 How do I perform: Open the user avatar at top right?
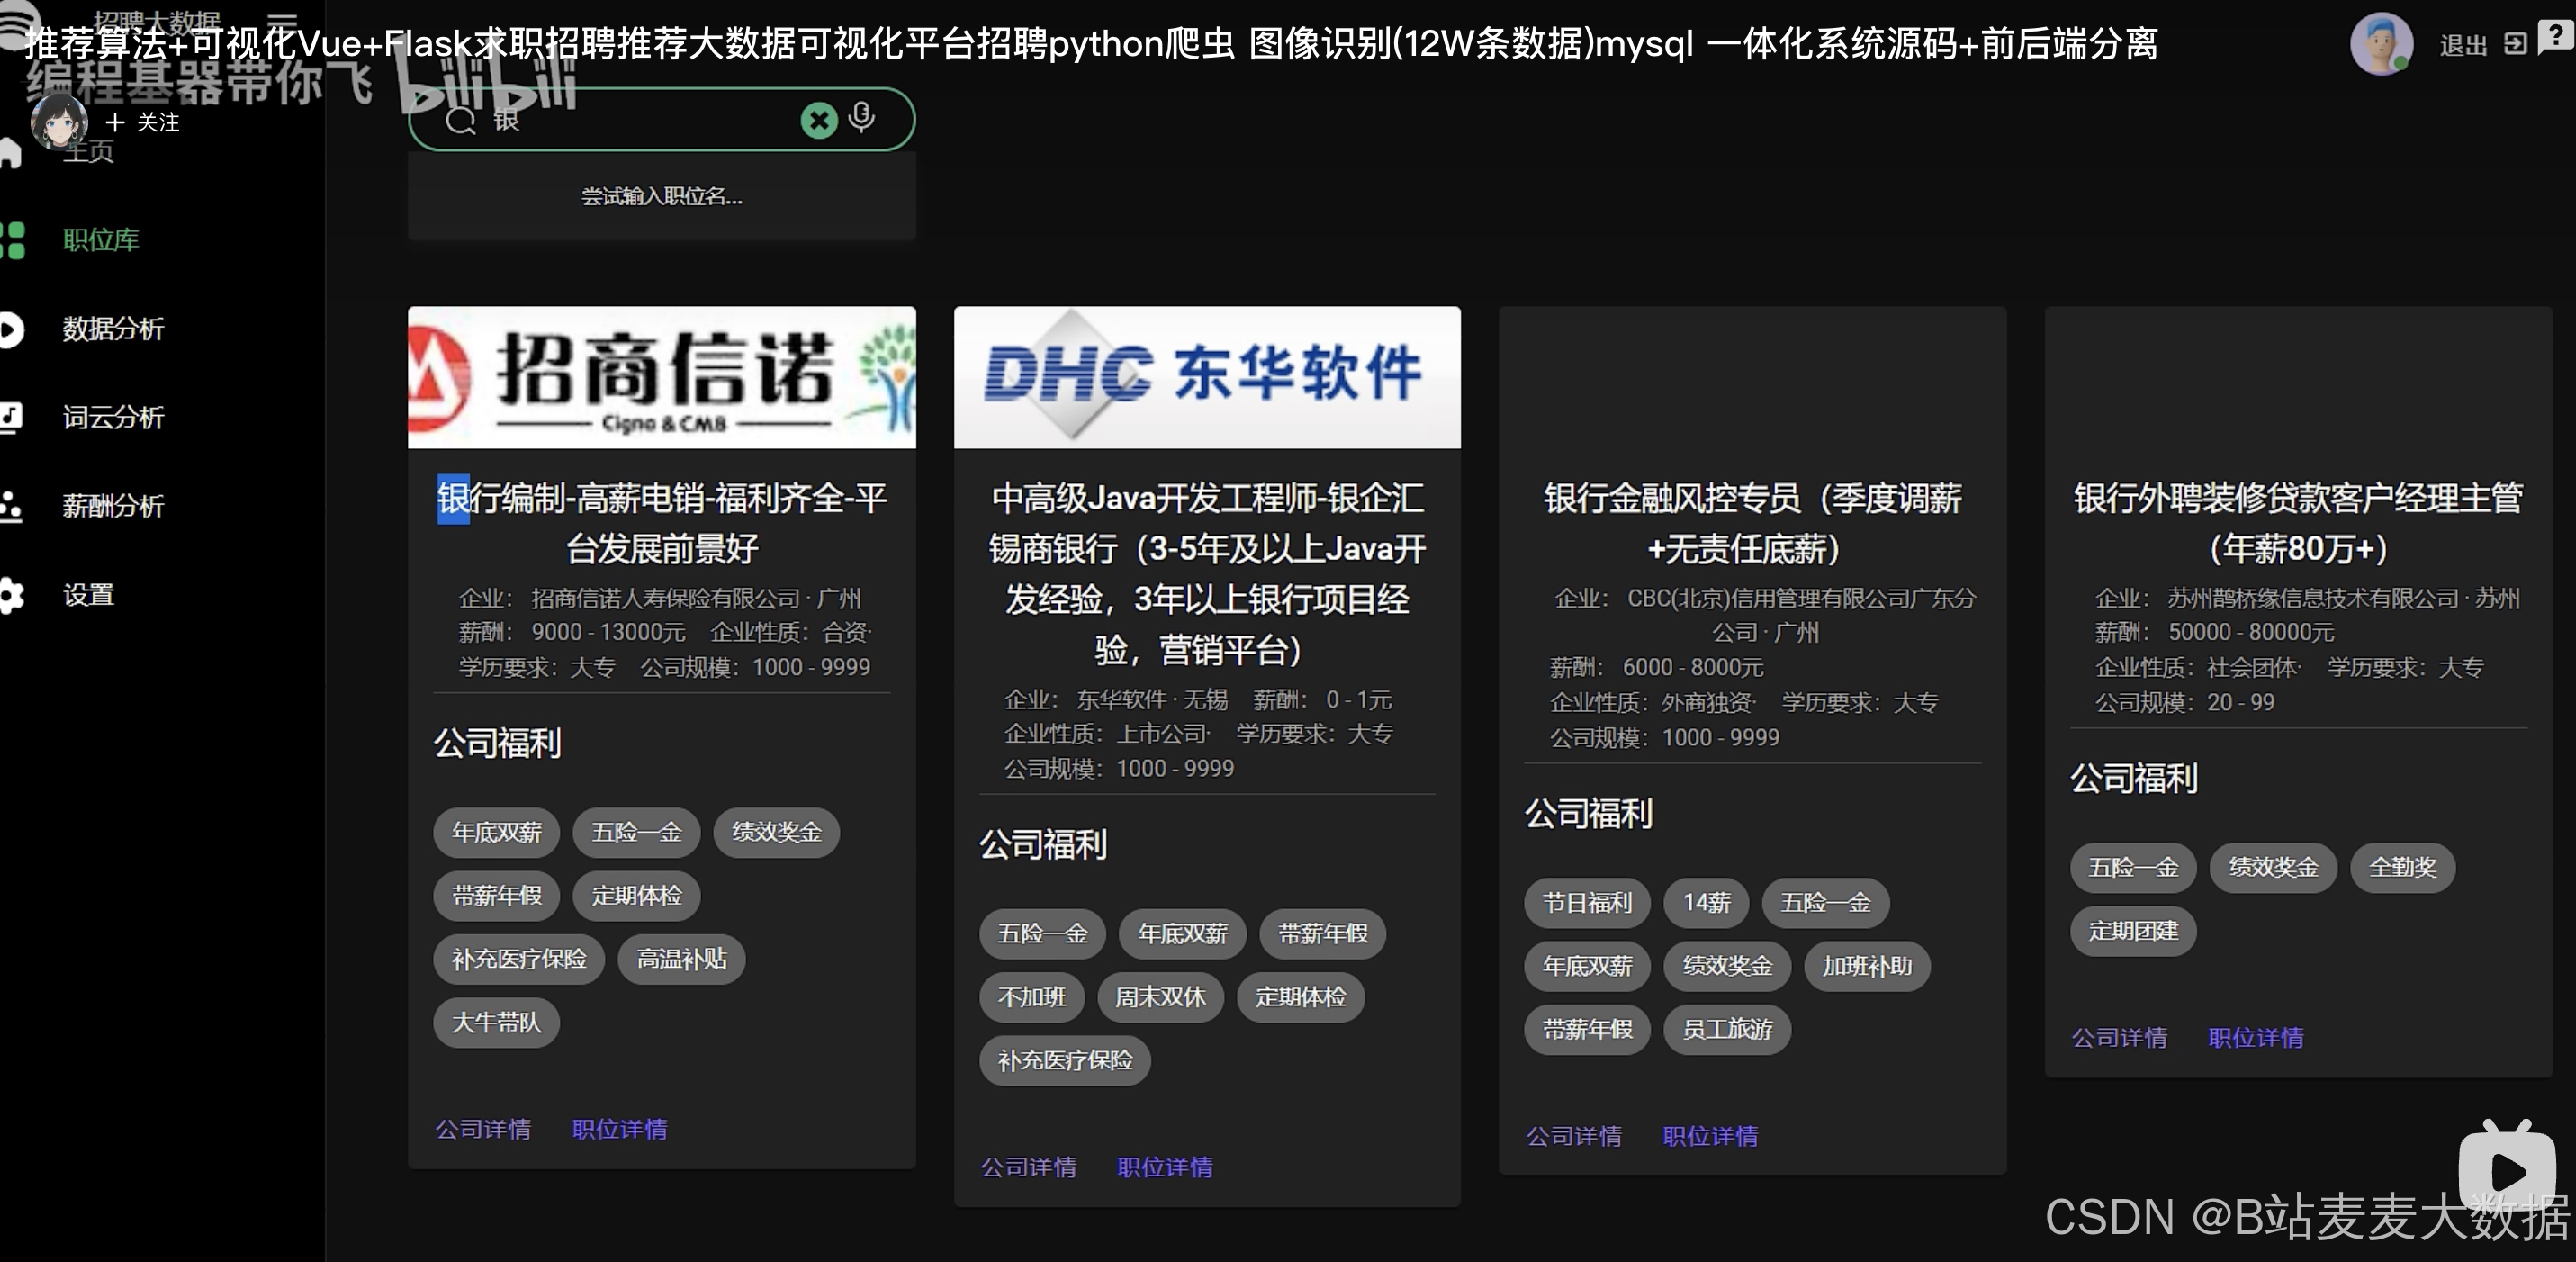tap(2381, 44)
